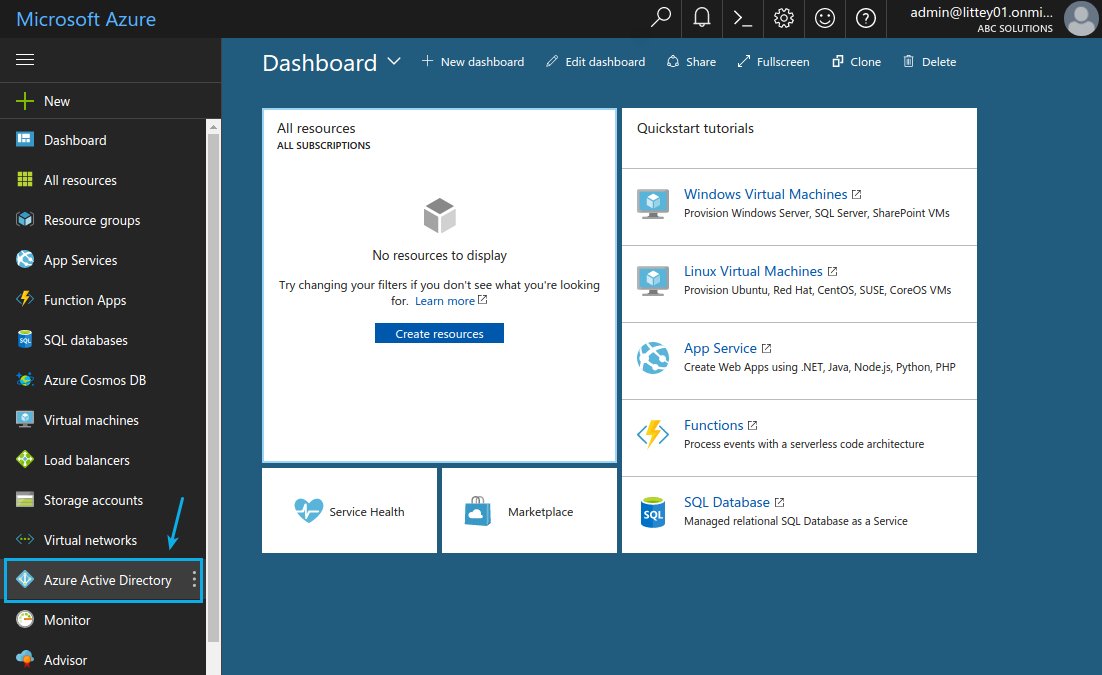Image resolution: width=1102 pixels, height=675 pixels.
Task: Delete the dashboard
Action: 929,62
